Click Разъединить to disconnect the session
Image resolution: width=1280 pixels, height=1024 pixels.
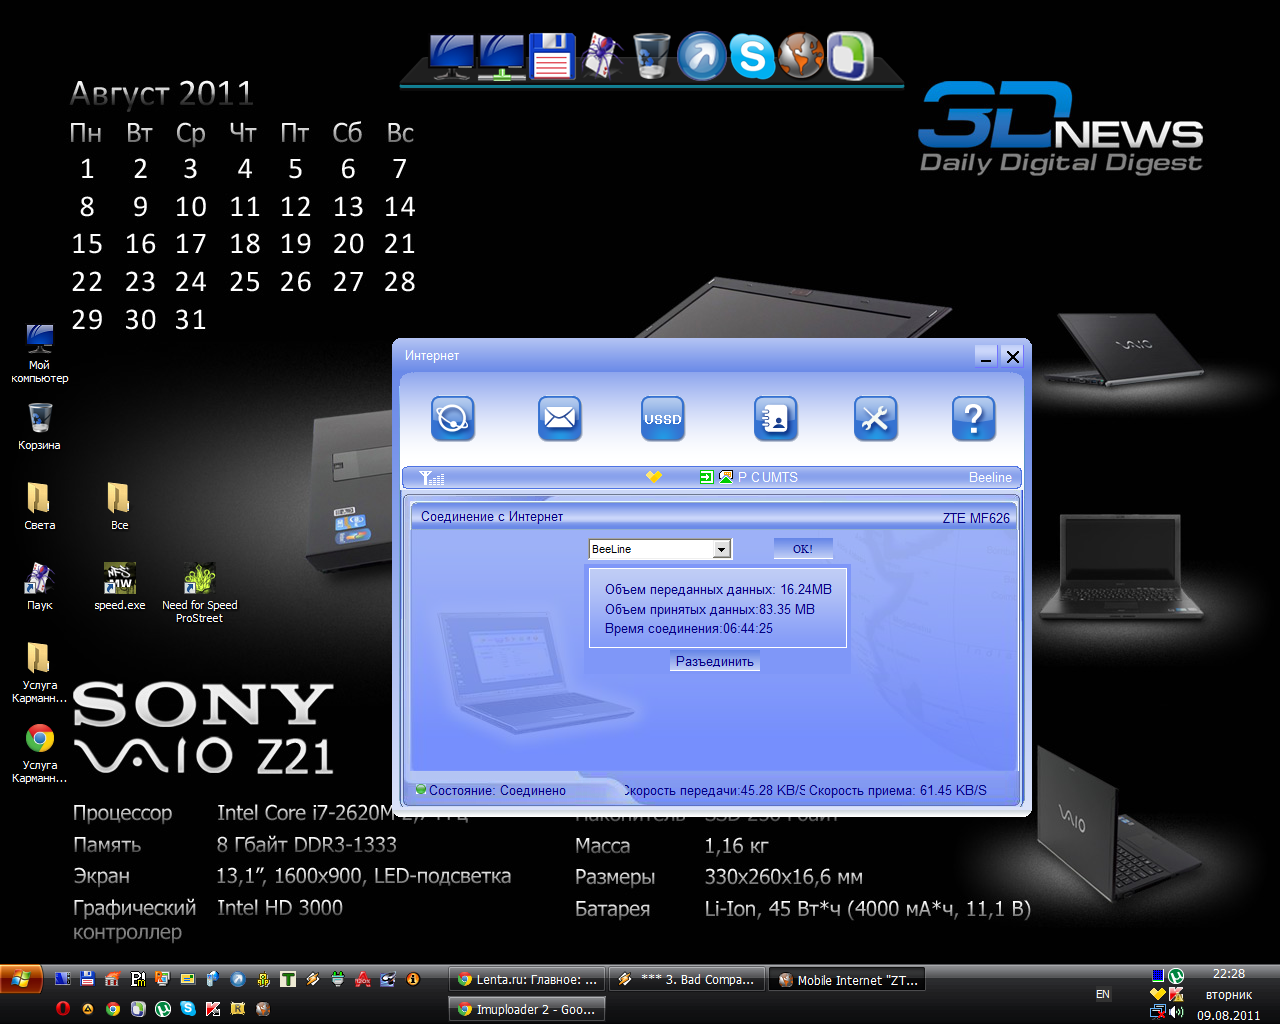(x=714, y=661)
